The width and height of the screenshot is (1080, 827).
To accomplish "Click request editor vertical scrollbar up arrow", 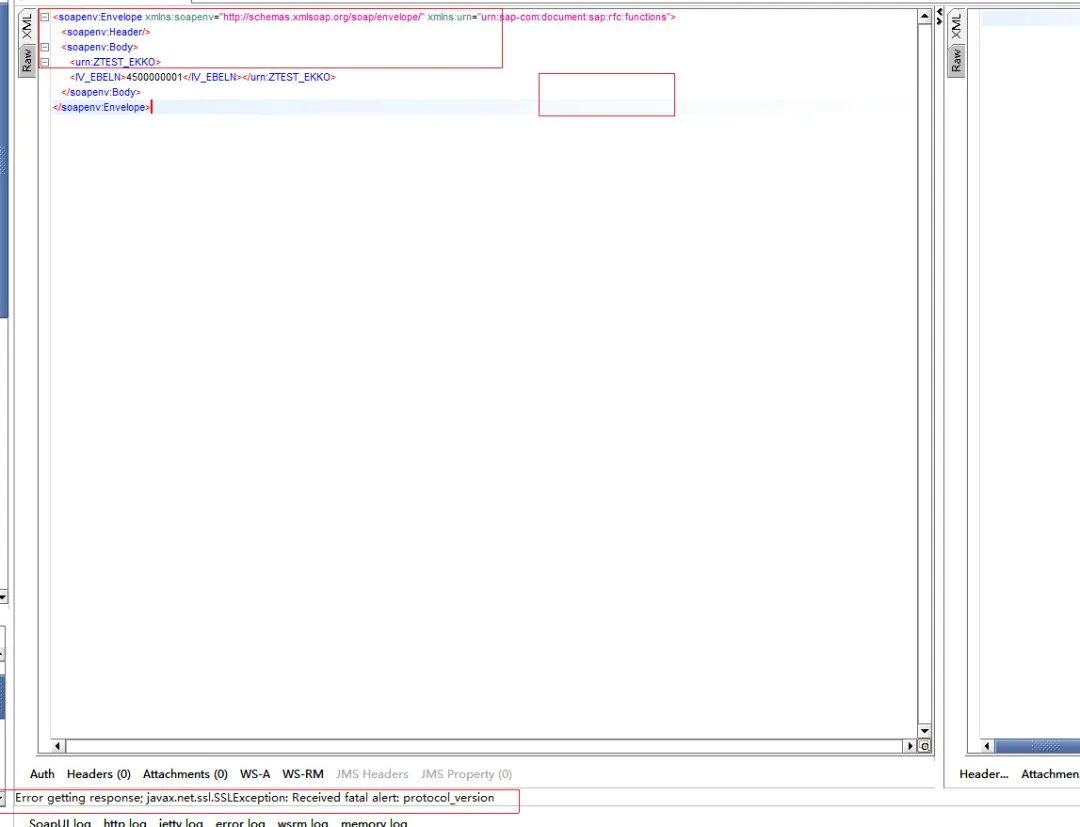I will click(924, 17).
